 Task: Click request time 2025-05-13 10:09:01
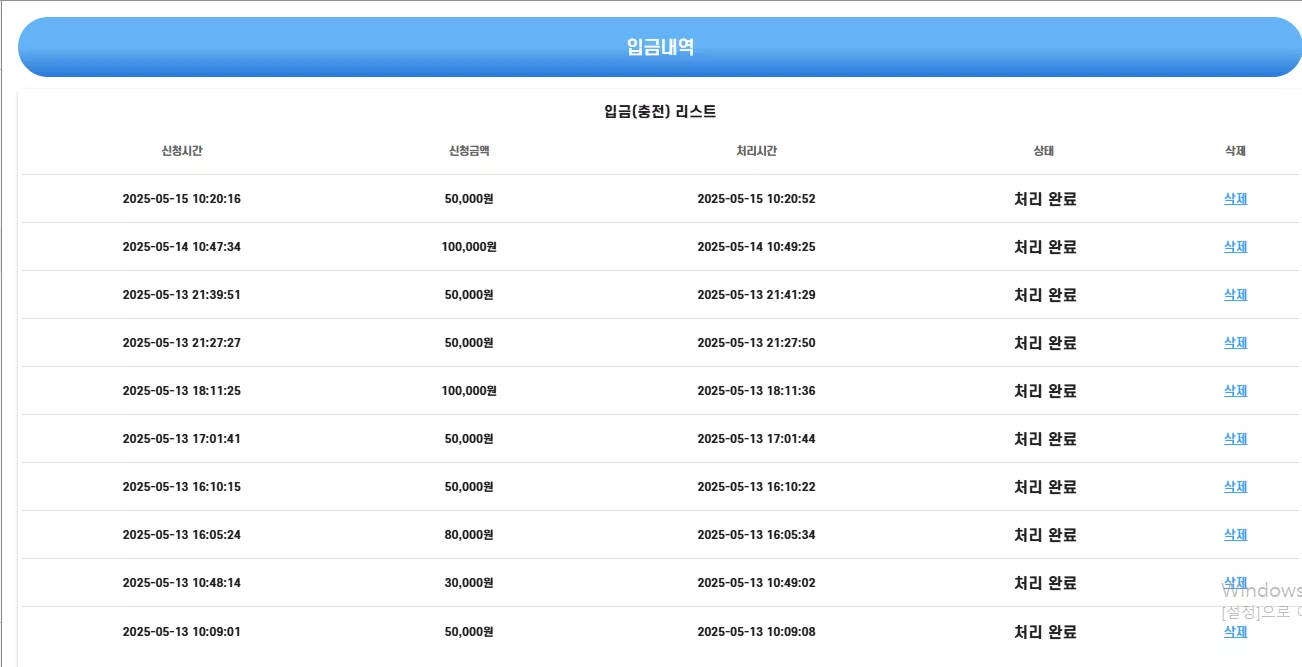182,632
